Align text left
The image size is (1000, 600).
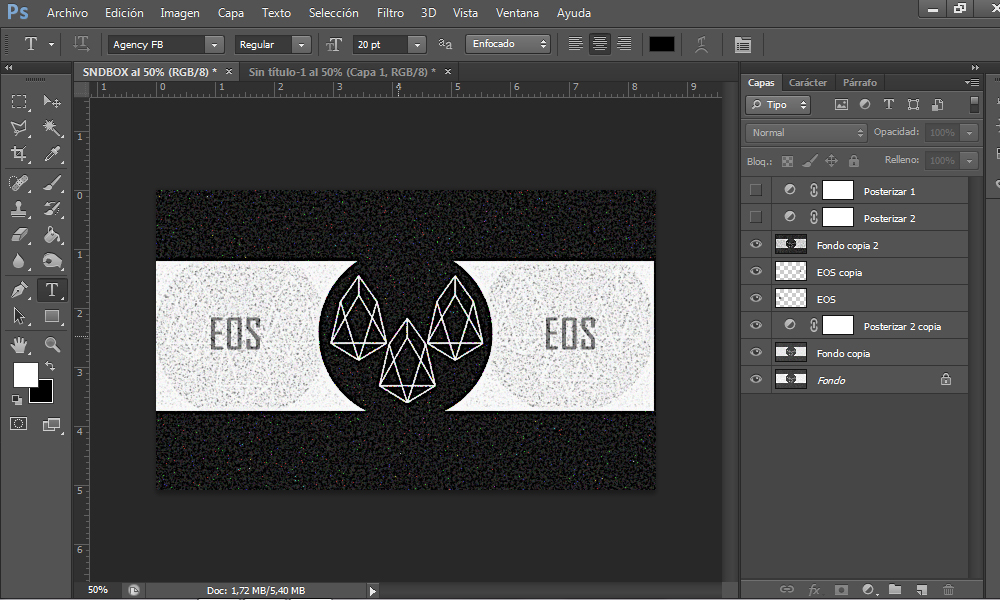(x=575, y=44)
